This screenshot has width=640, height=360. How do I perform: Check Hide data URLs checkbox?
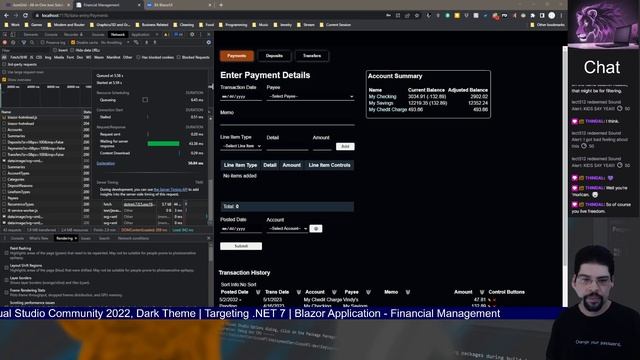pos(72,50)
